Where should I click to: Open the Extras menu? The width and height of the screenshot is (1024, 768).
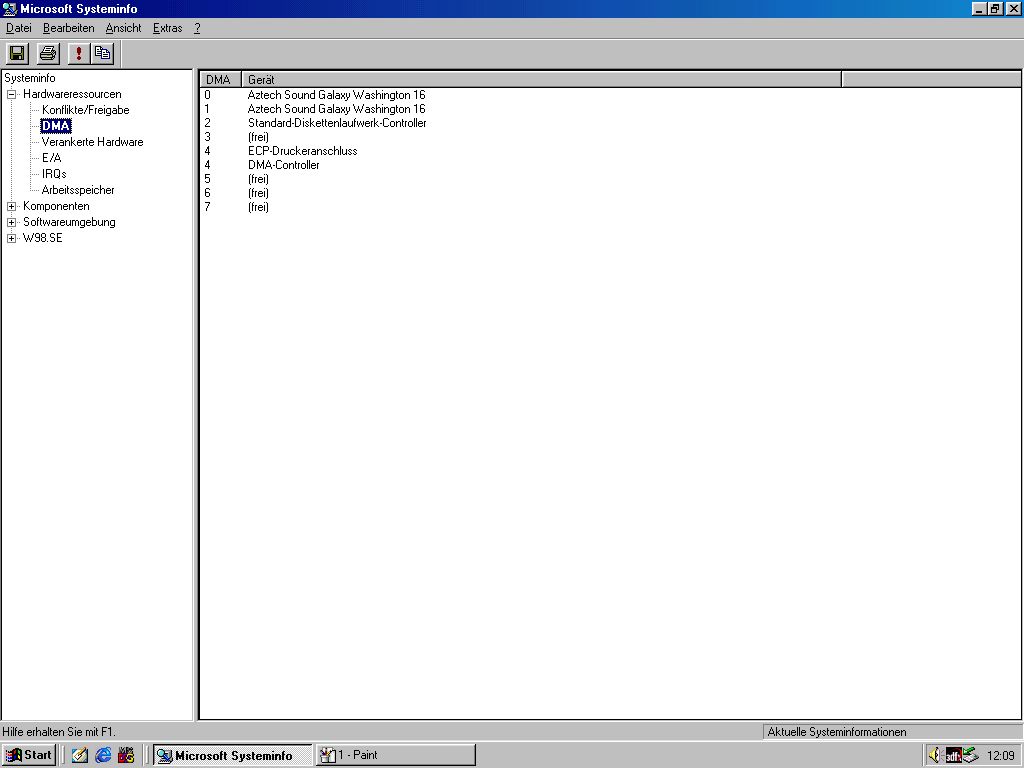pyautogui.click(x=167, y=28)
